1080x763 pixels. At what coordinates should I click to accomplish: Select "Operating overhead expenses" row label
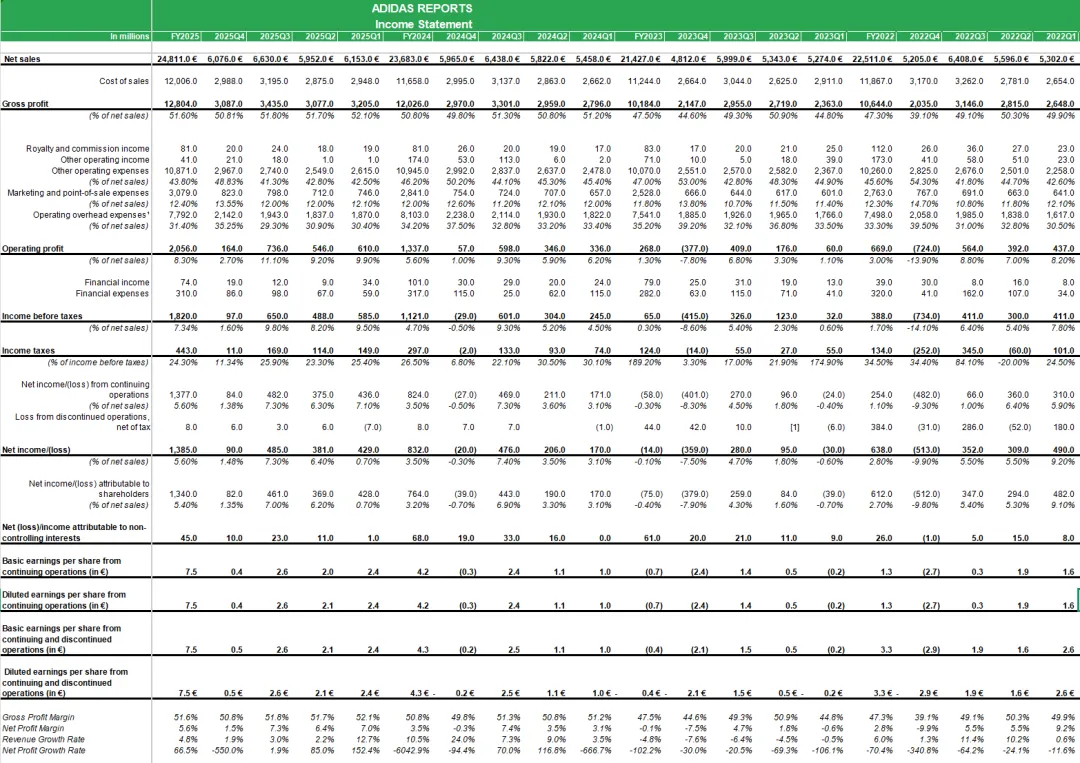[91, 215]
